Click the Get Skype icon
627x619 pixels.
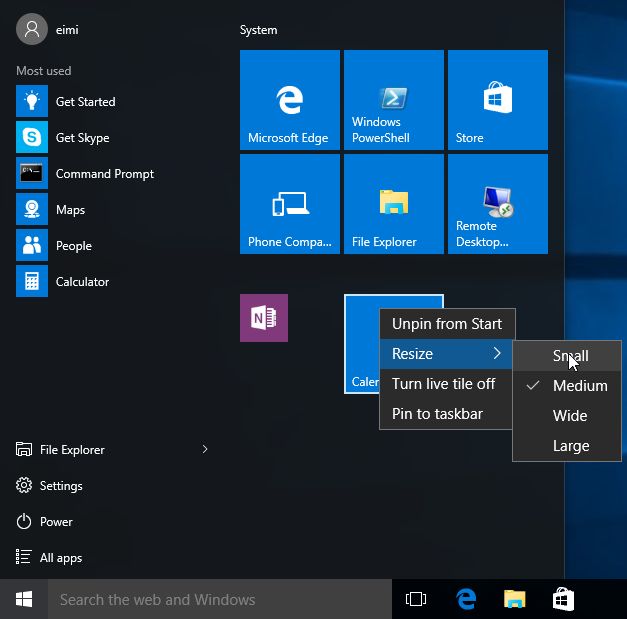(x=32, y=137)
